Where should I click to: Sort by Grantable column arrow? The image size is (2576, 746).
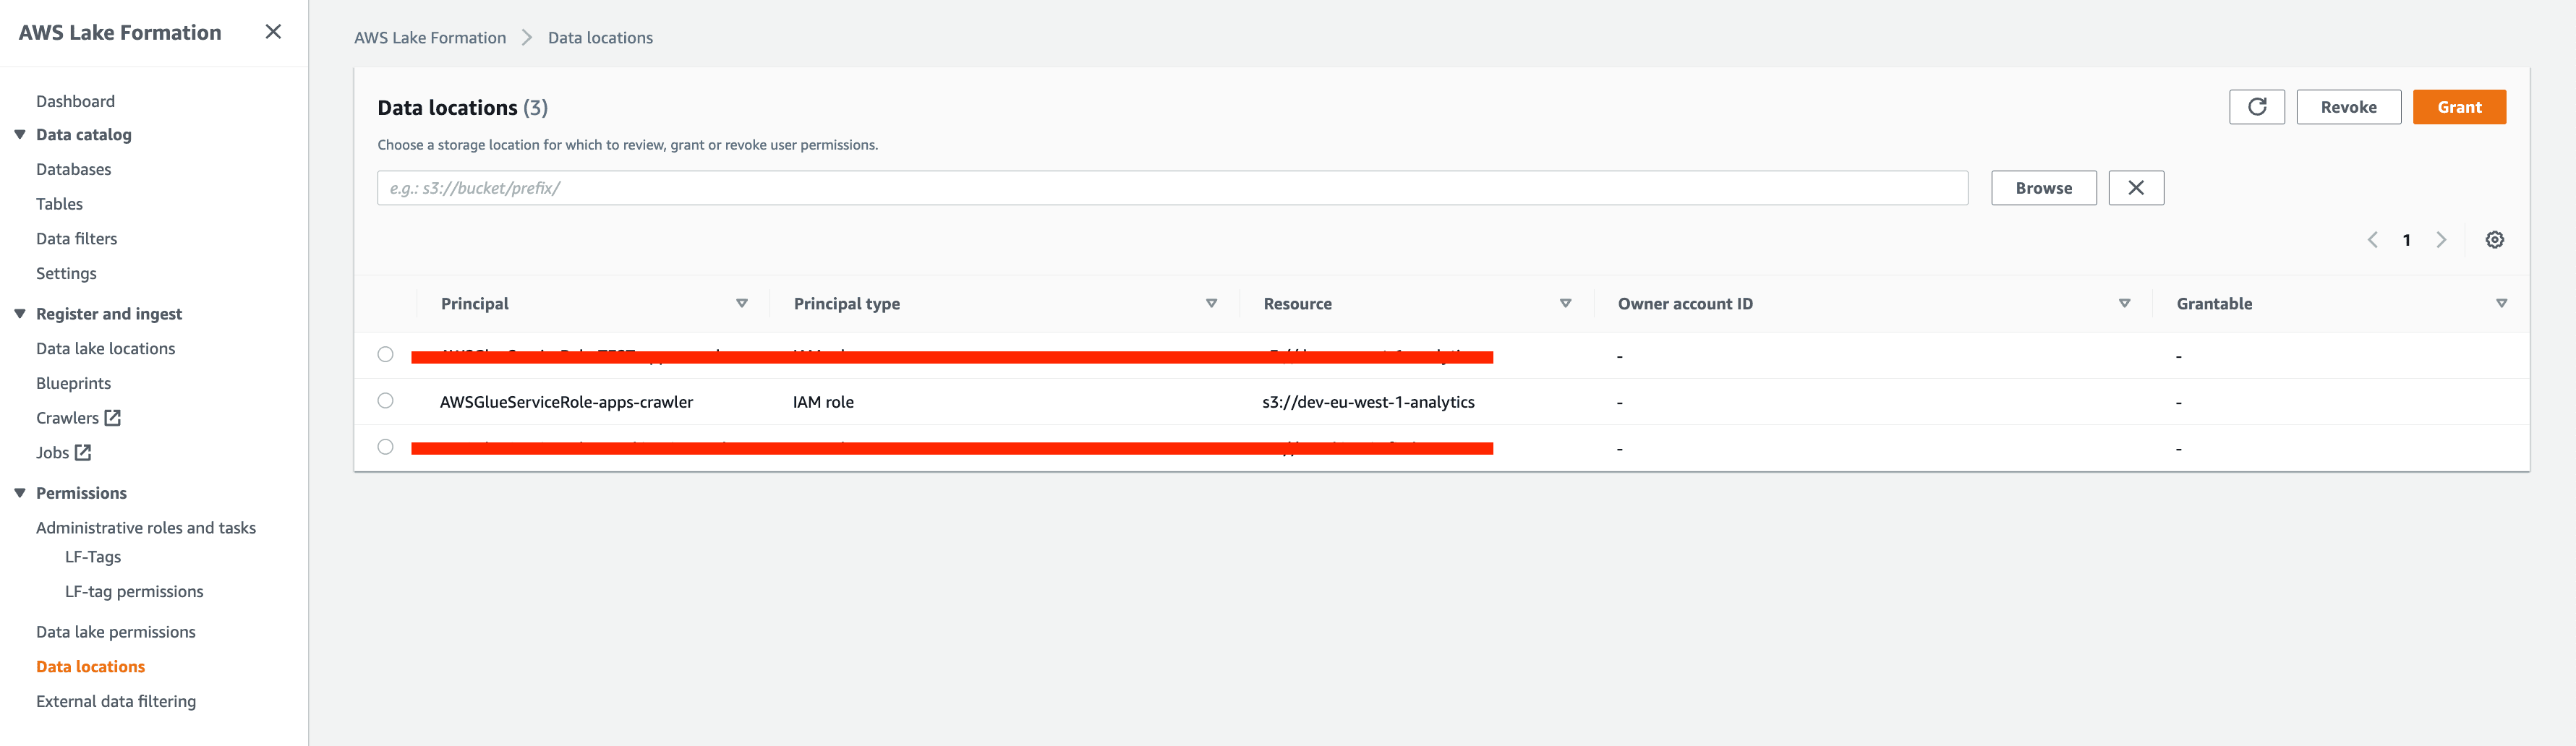tap(2501, 304)
